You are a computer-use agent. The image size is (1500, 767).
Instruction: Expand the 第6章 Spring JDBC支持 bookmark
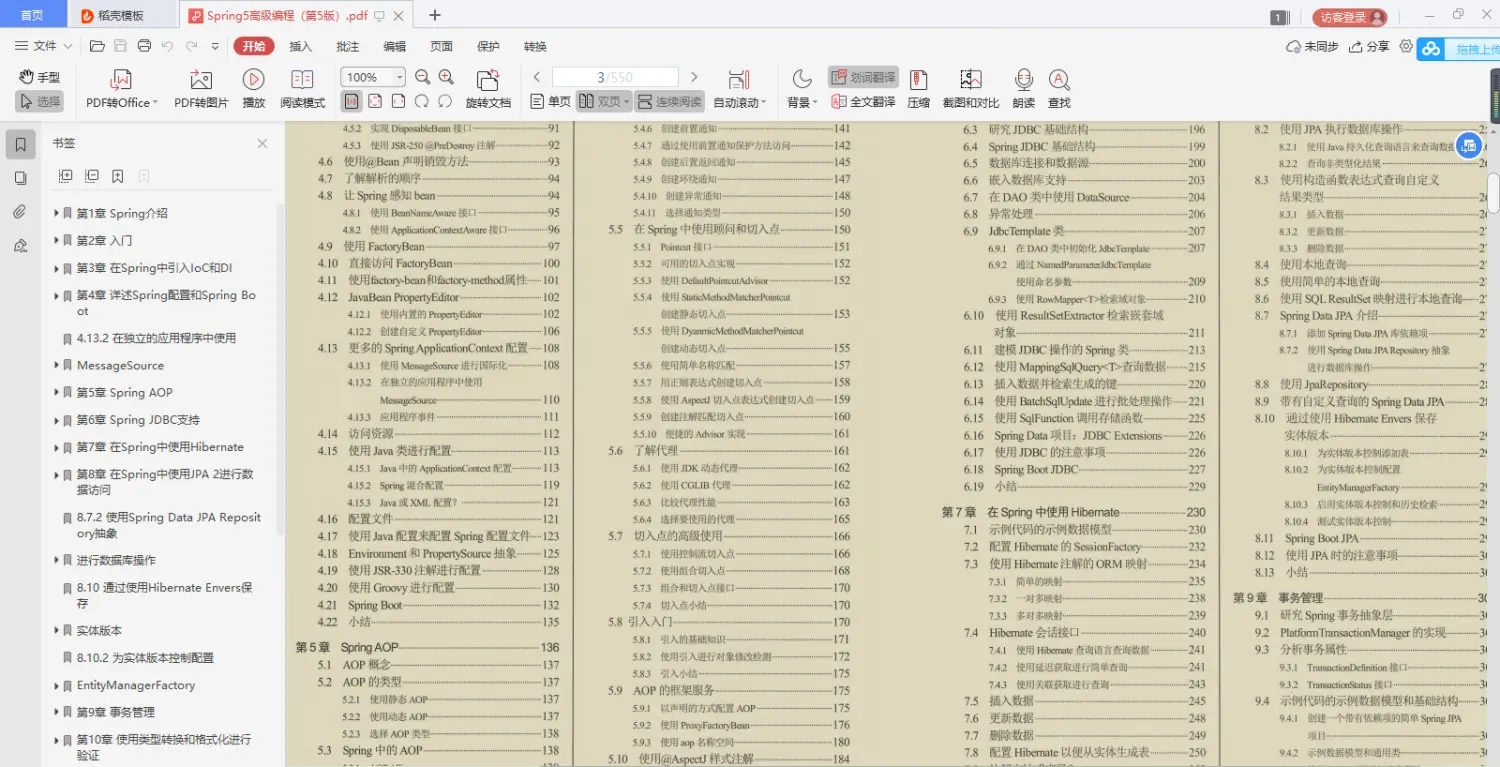coord(56,420)
